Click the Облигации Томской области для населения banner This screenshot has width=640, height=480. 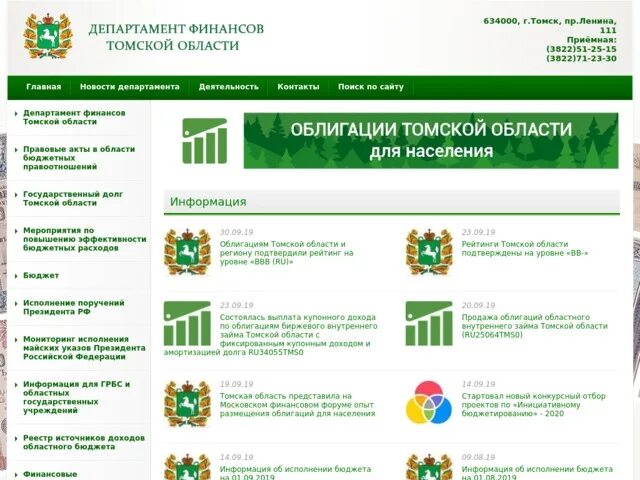tap(431, 141)
